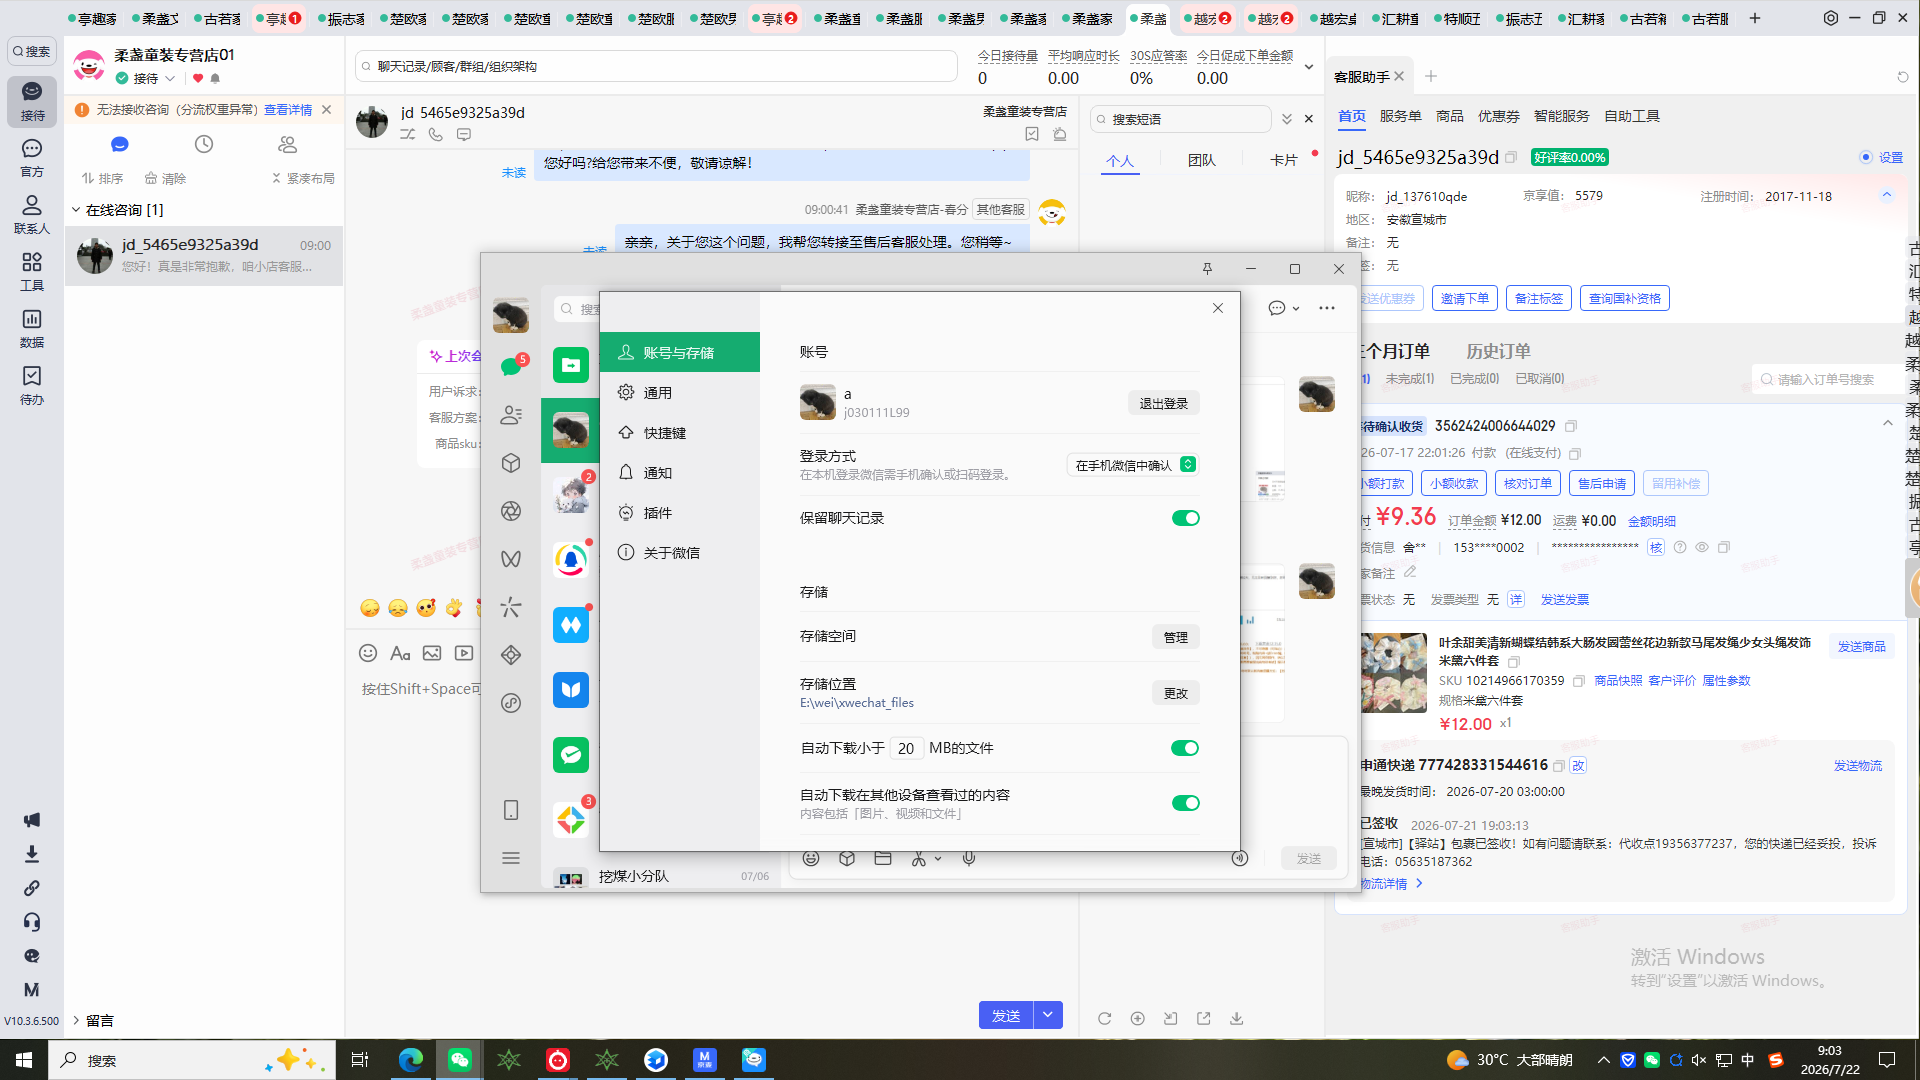Click the download icon in left sidebar

[32, 854]
